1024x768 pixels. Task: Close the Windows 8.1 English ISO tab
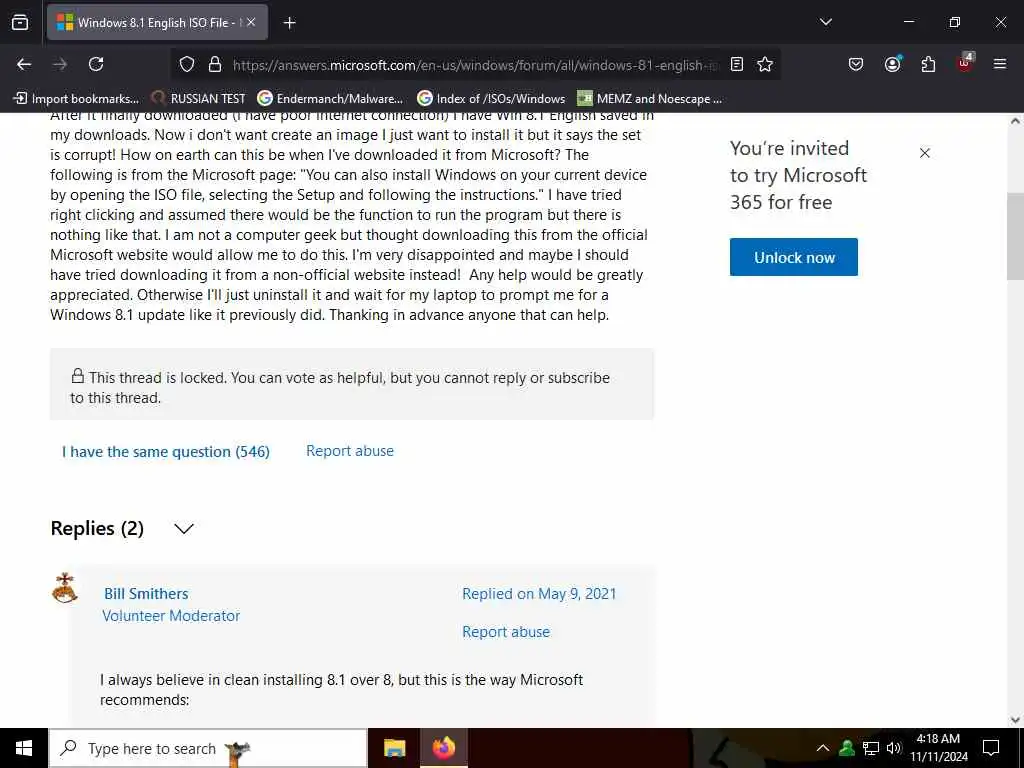(x=251, y=22)
